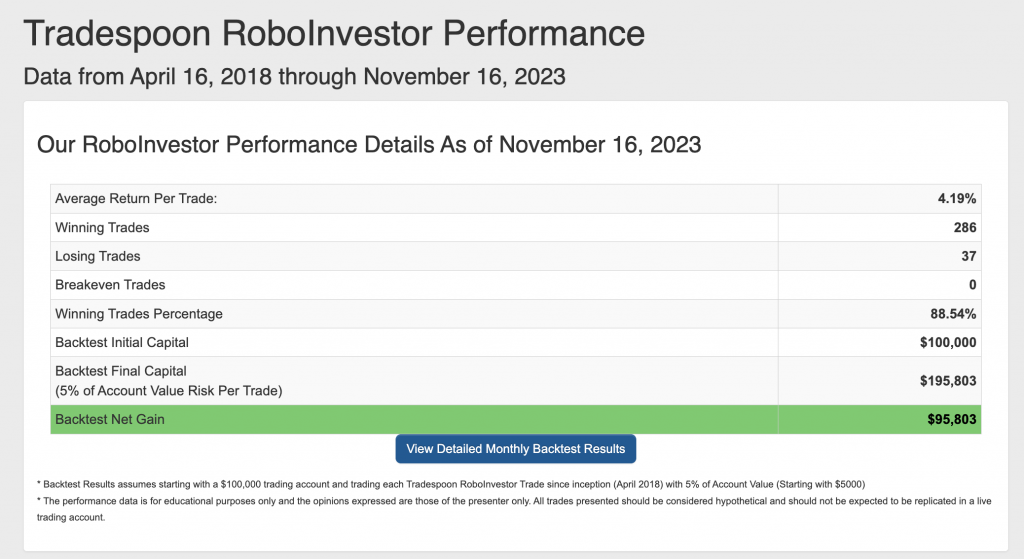Click the 0 breakeven trades value
Image resolution: width=1024 pixels, height=559 pixels.
pos(972,285)
